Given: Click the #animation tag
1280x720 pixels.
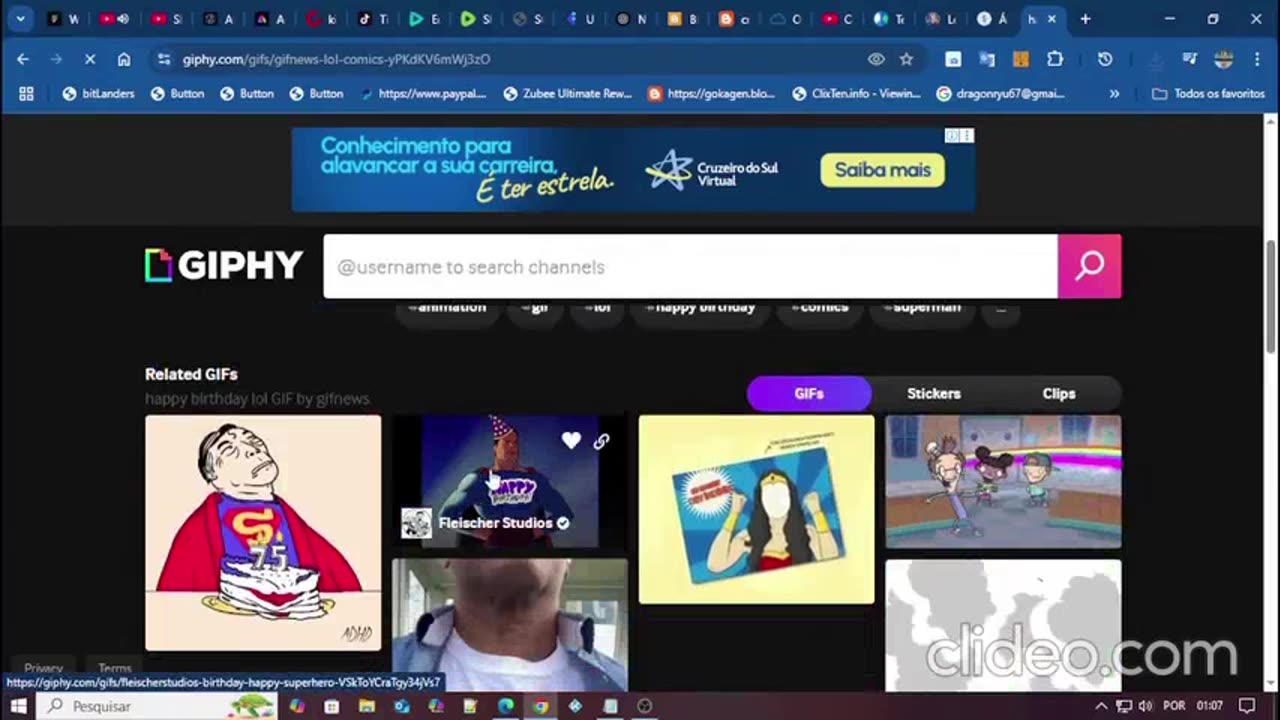Looking at the screenshot, I should coord(446,308).
